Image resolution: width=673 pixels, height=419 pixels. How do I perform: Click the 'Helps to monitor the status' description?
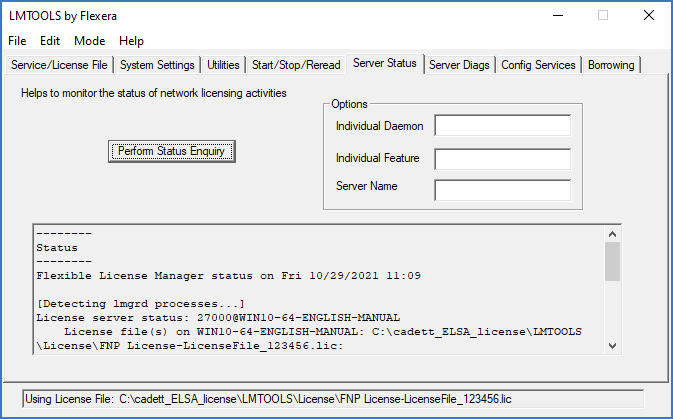(x=154, y=93)
